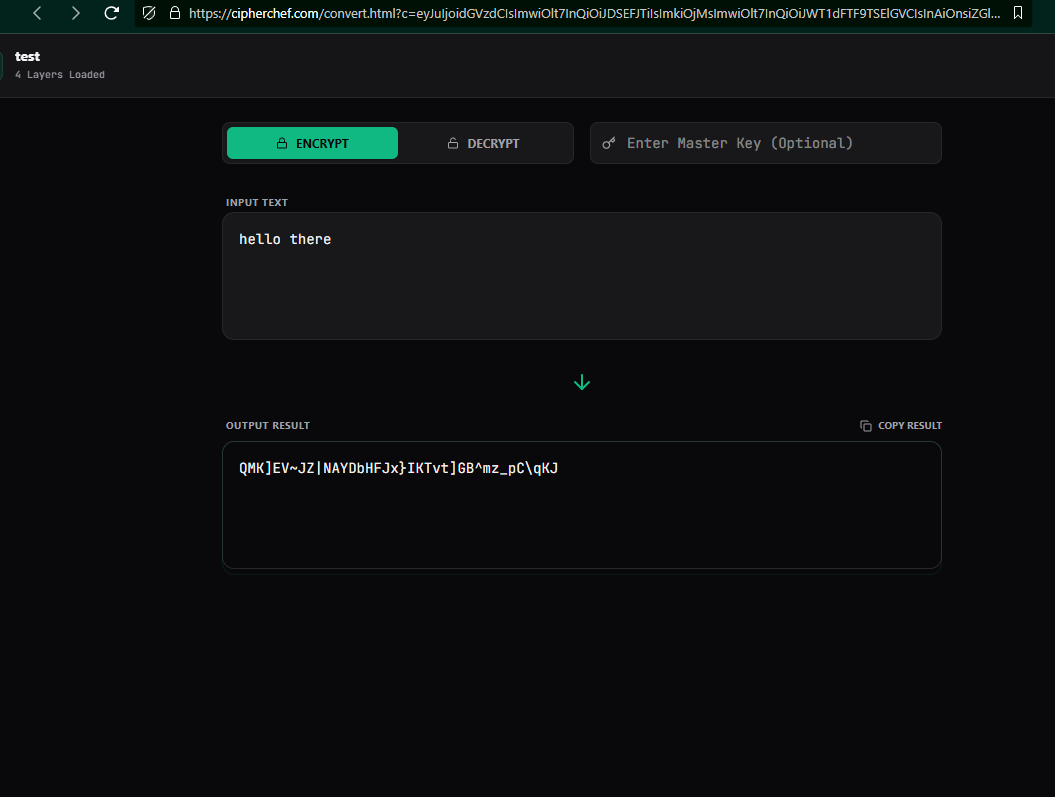Select the encrypted output text area
The image size is (1055, 797).
tap(581, 505)
